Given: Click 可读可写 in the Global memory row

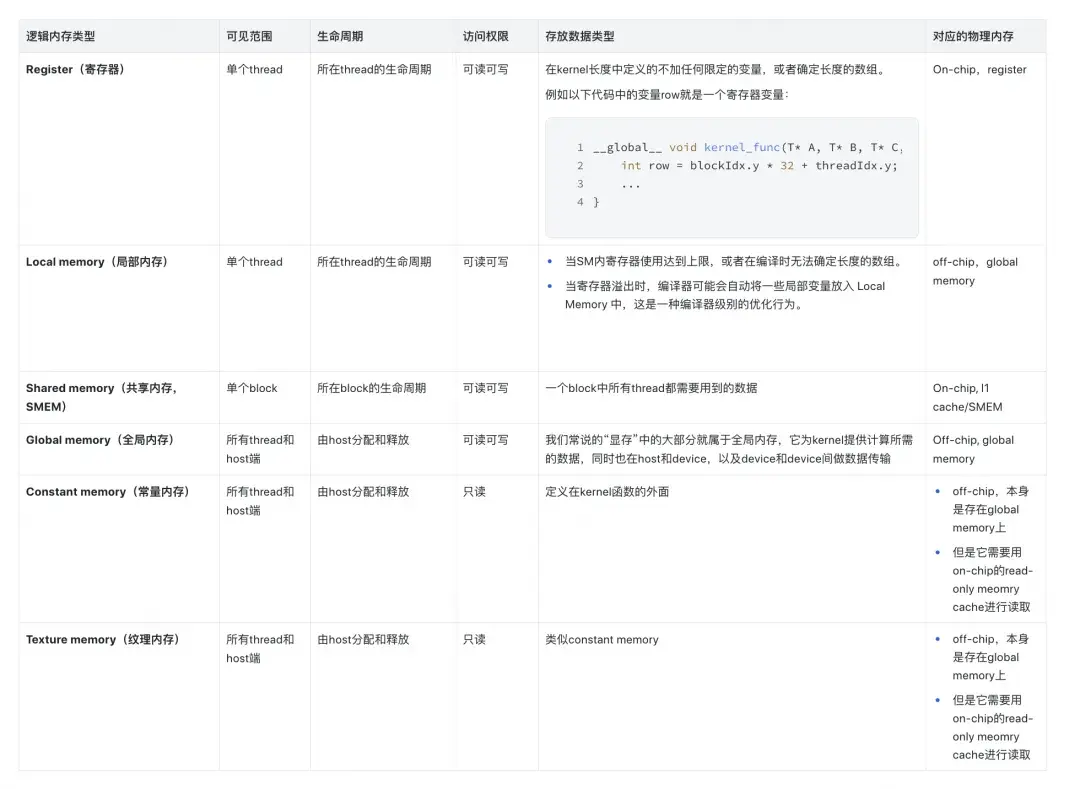Looking at the screenshot, I should tap(486, 440).
